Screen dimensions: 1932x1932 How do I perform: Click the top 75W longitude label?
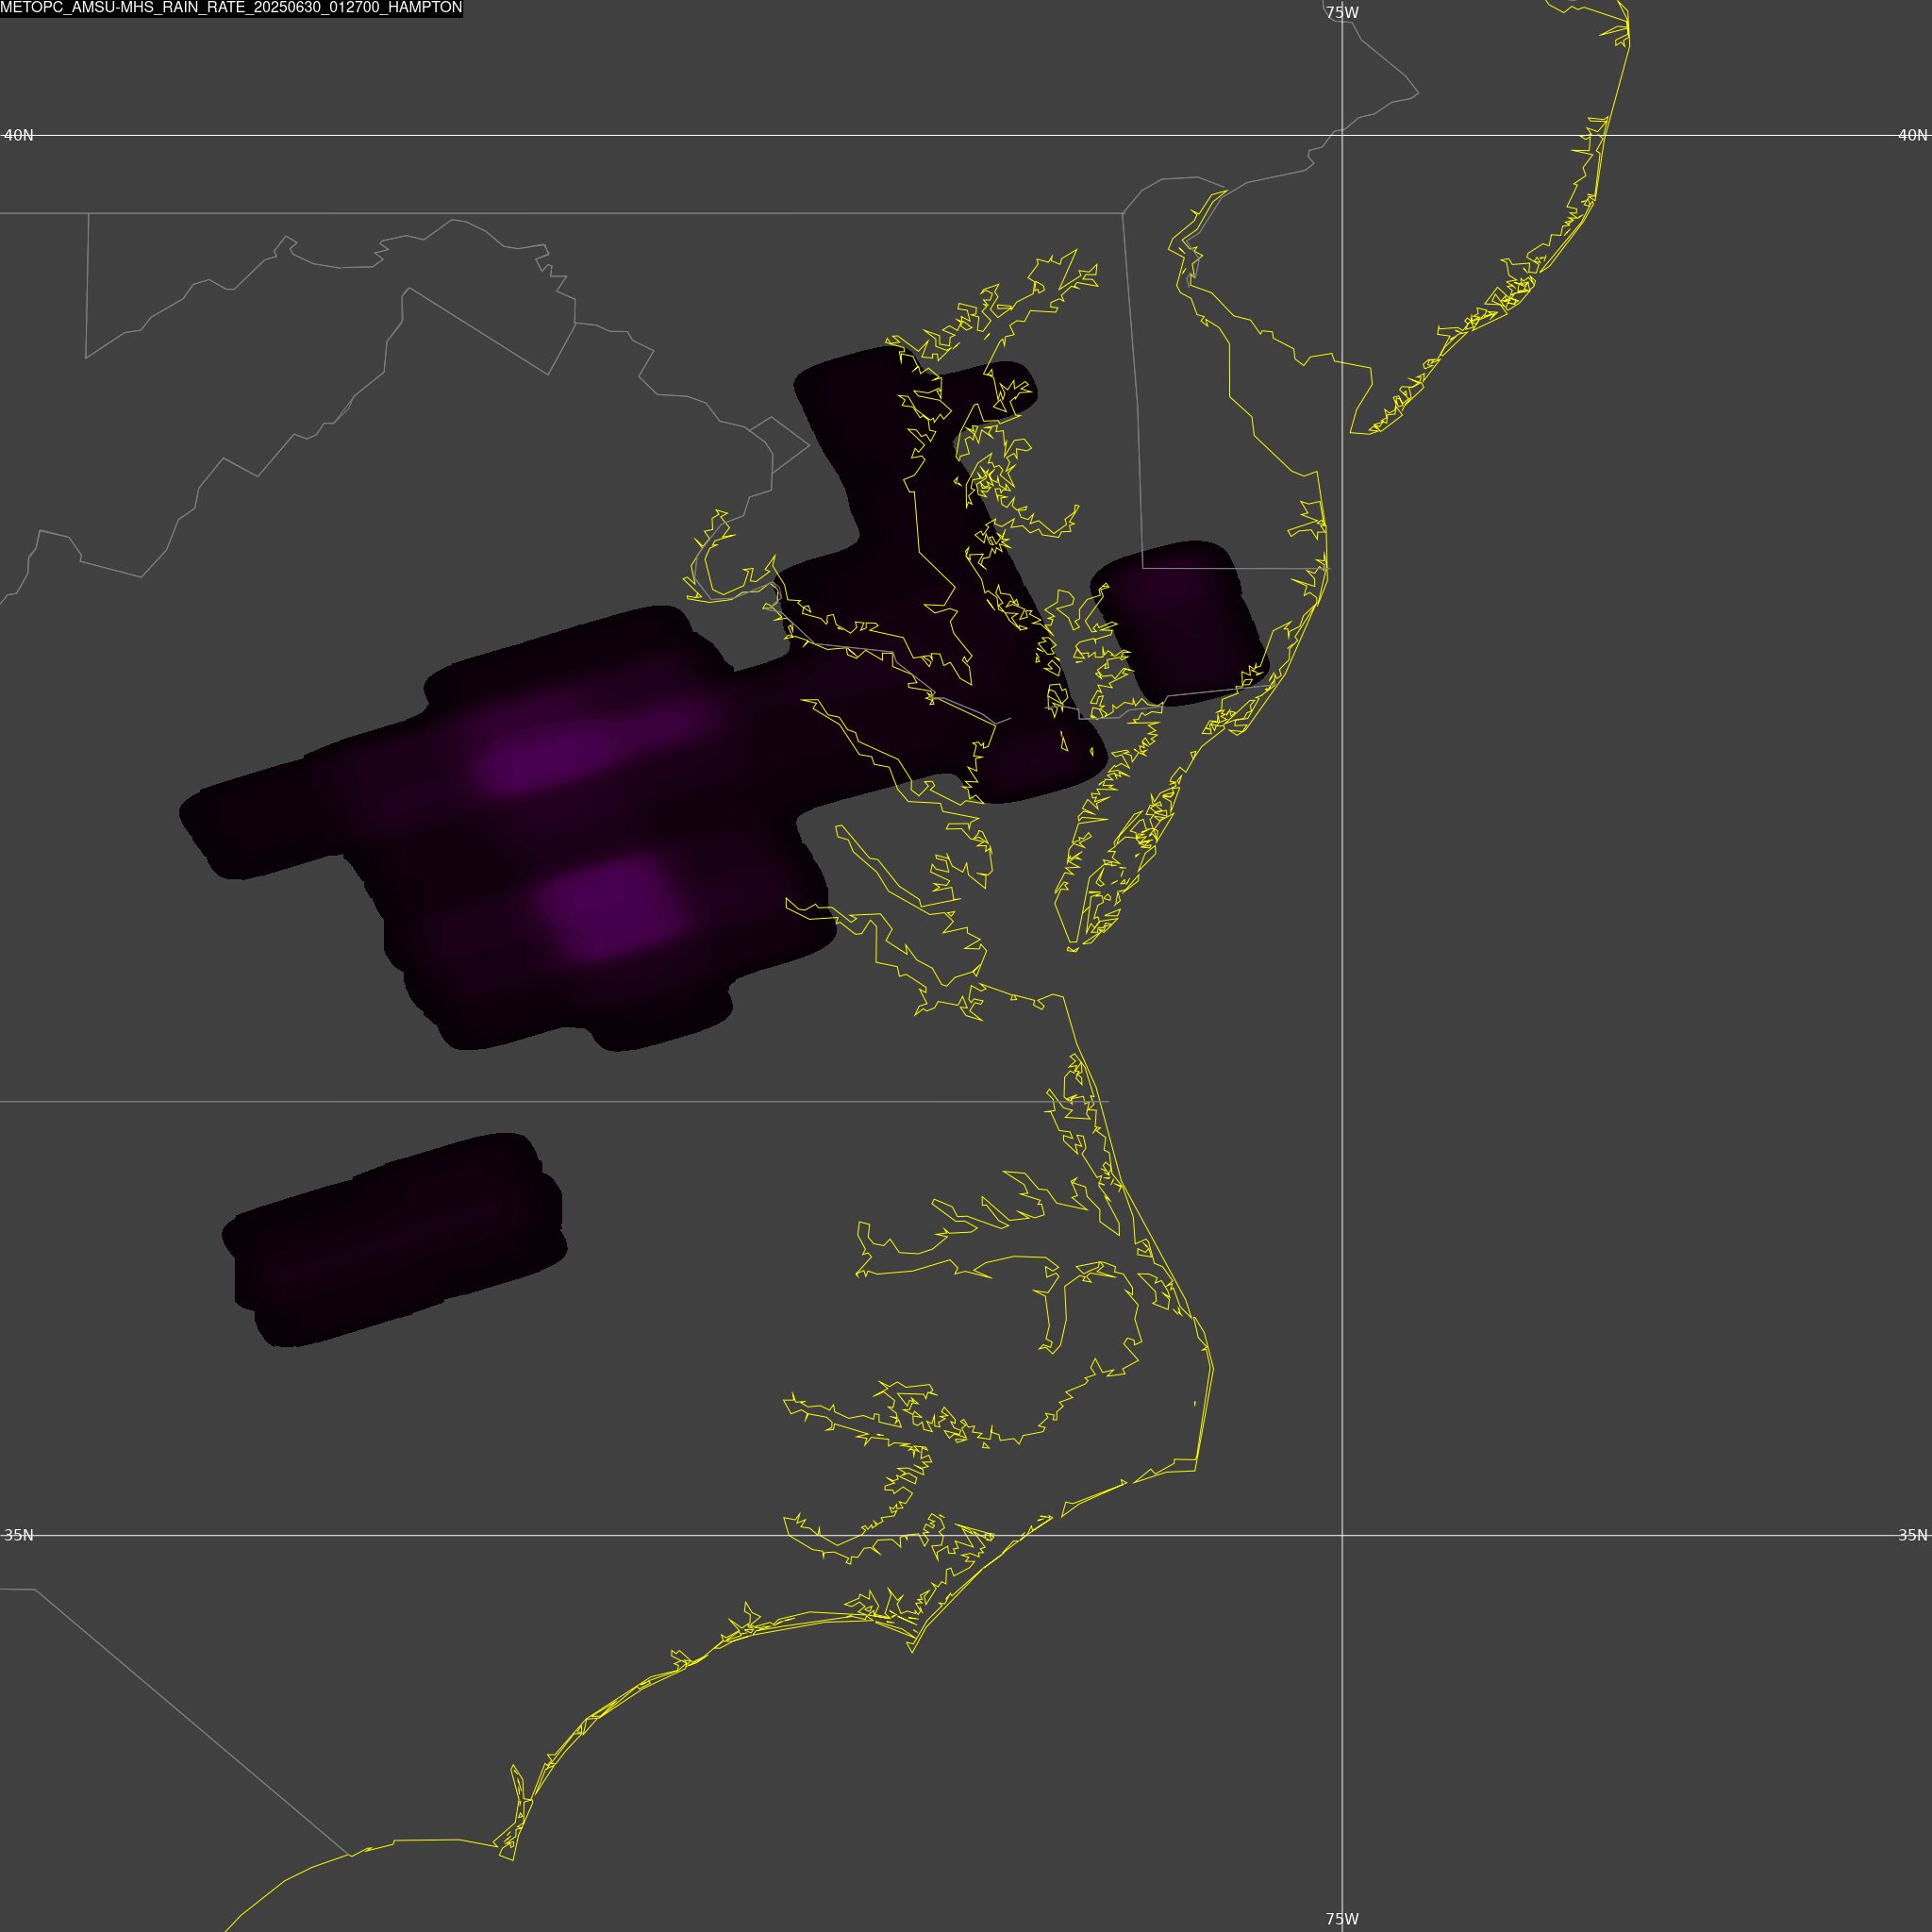(x=1342, y=13)
